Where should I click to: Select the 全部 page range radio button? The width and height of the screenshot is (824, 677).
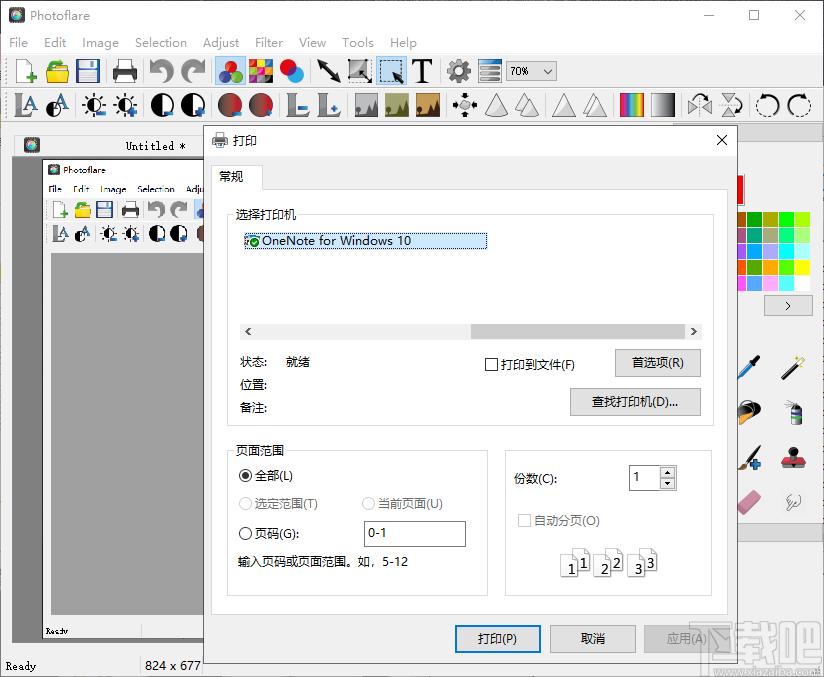pyautogui.click(x=246, y=476)
